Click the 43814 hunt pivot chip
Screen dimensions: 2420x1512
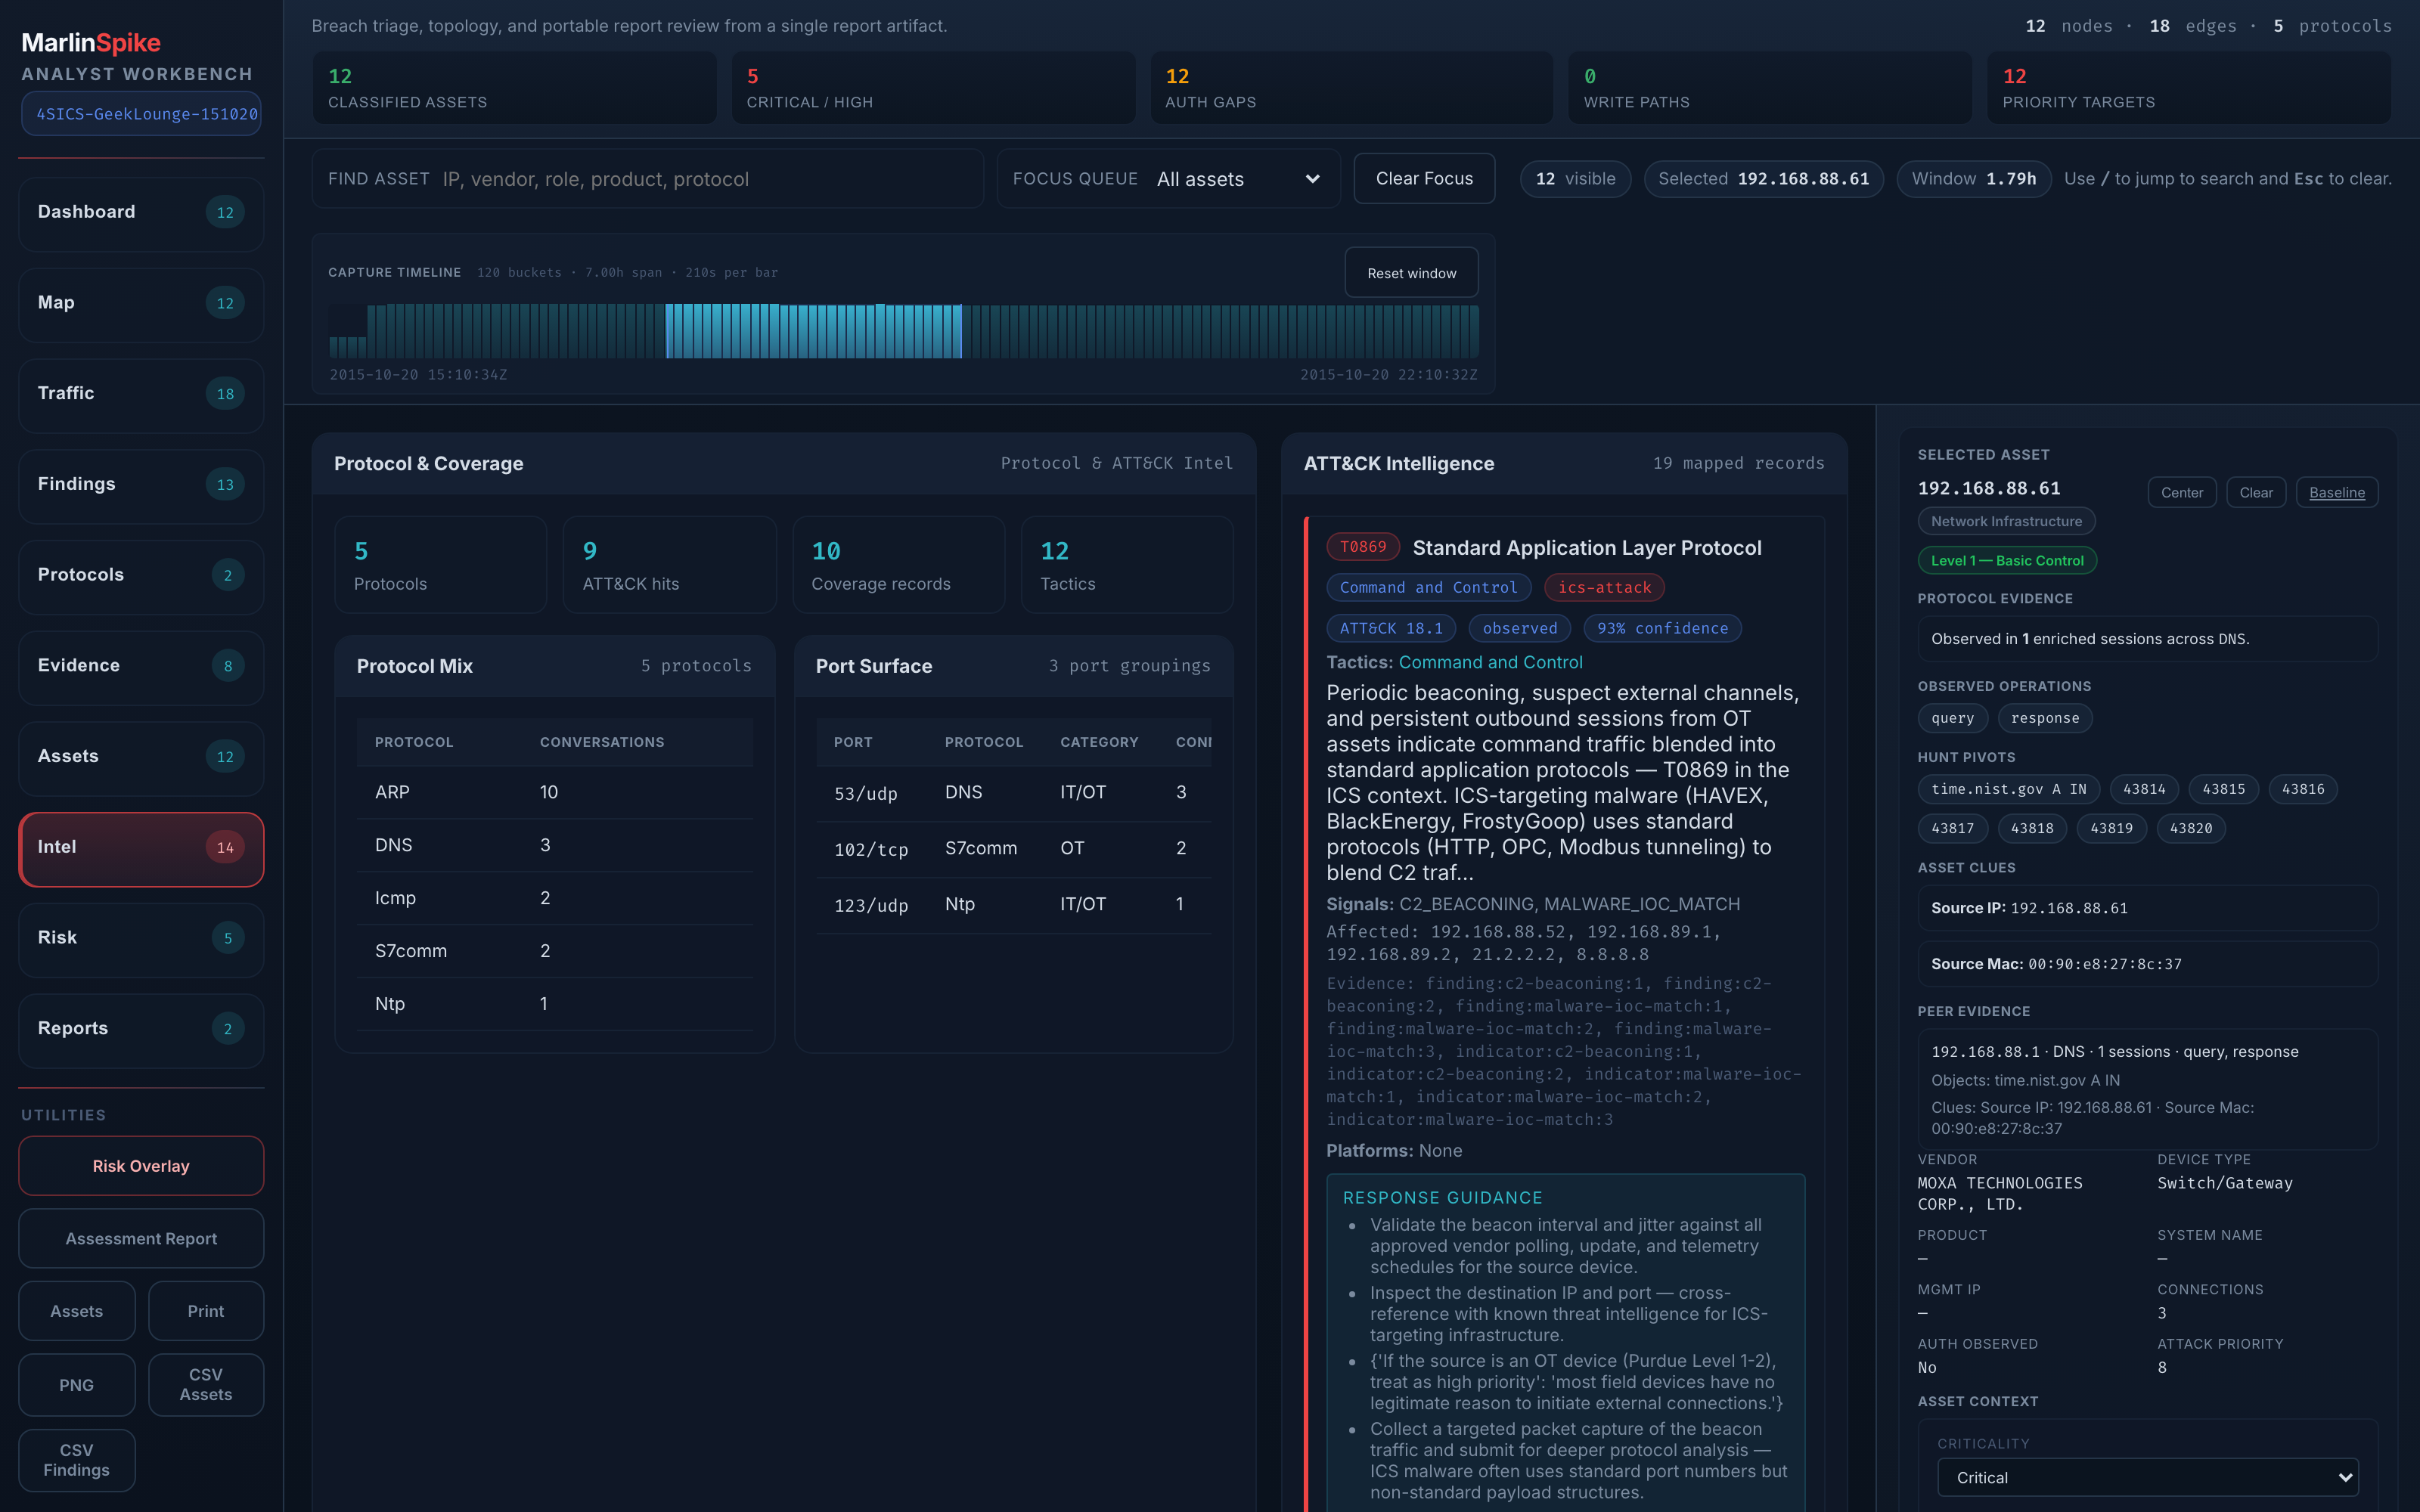pyautogui.click(x=2144, y=789)
